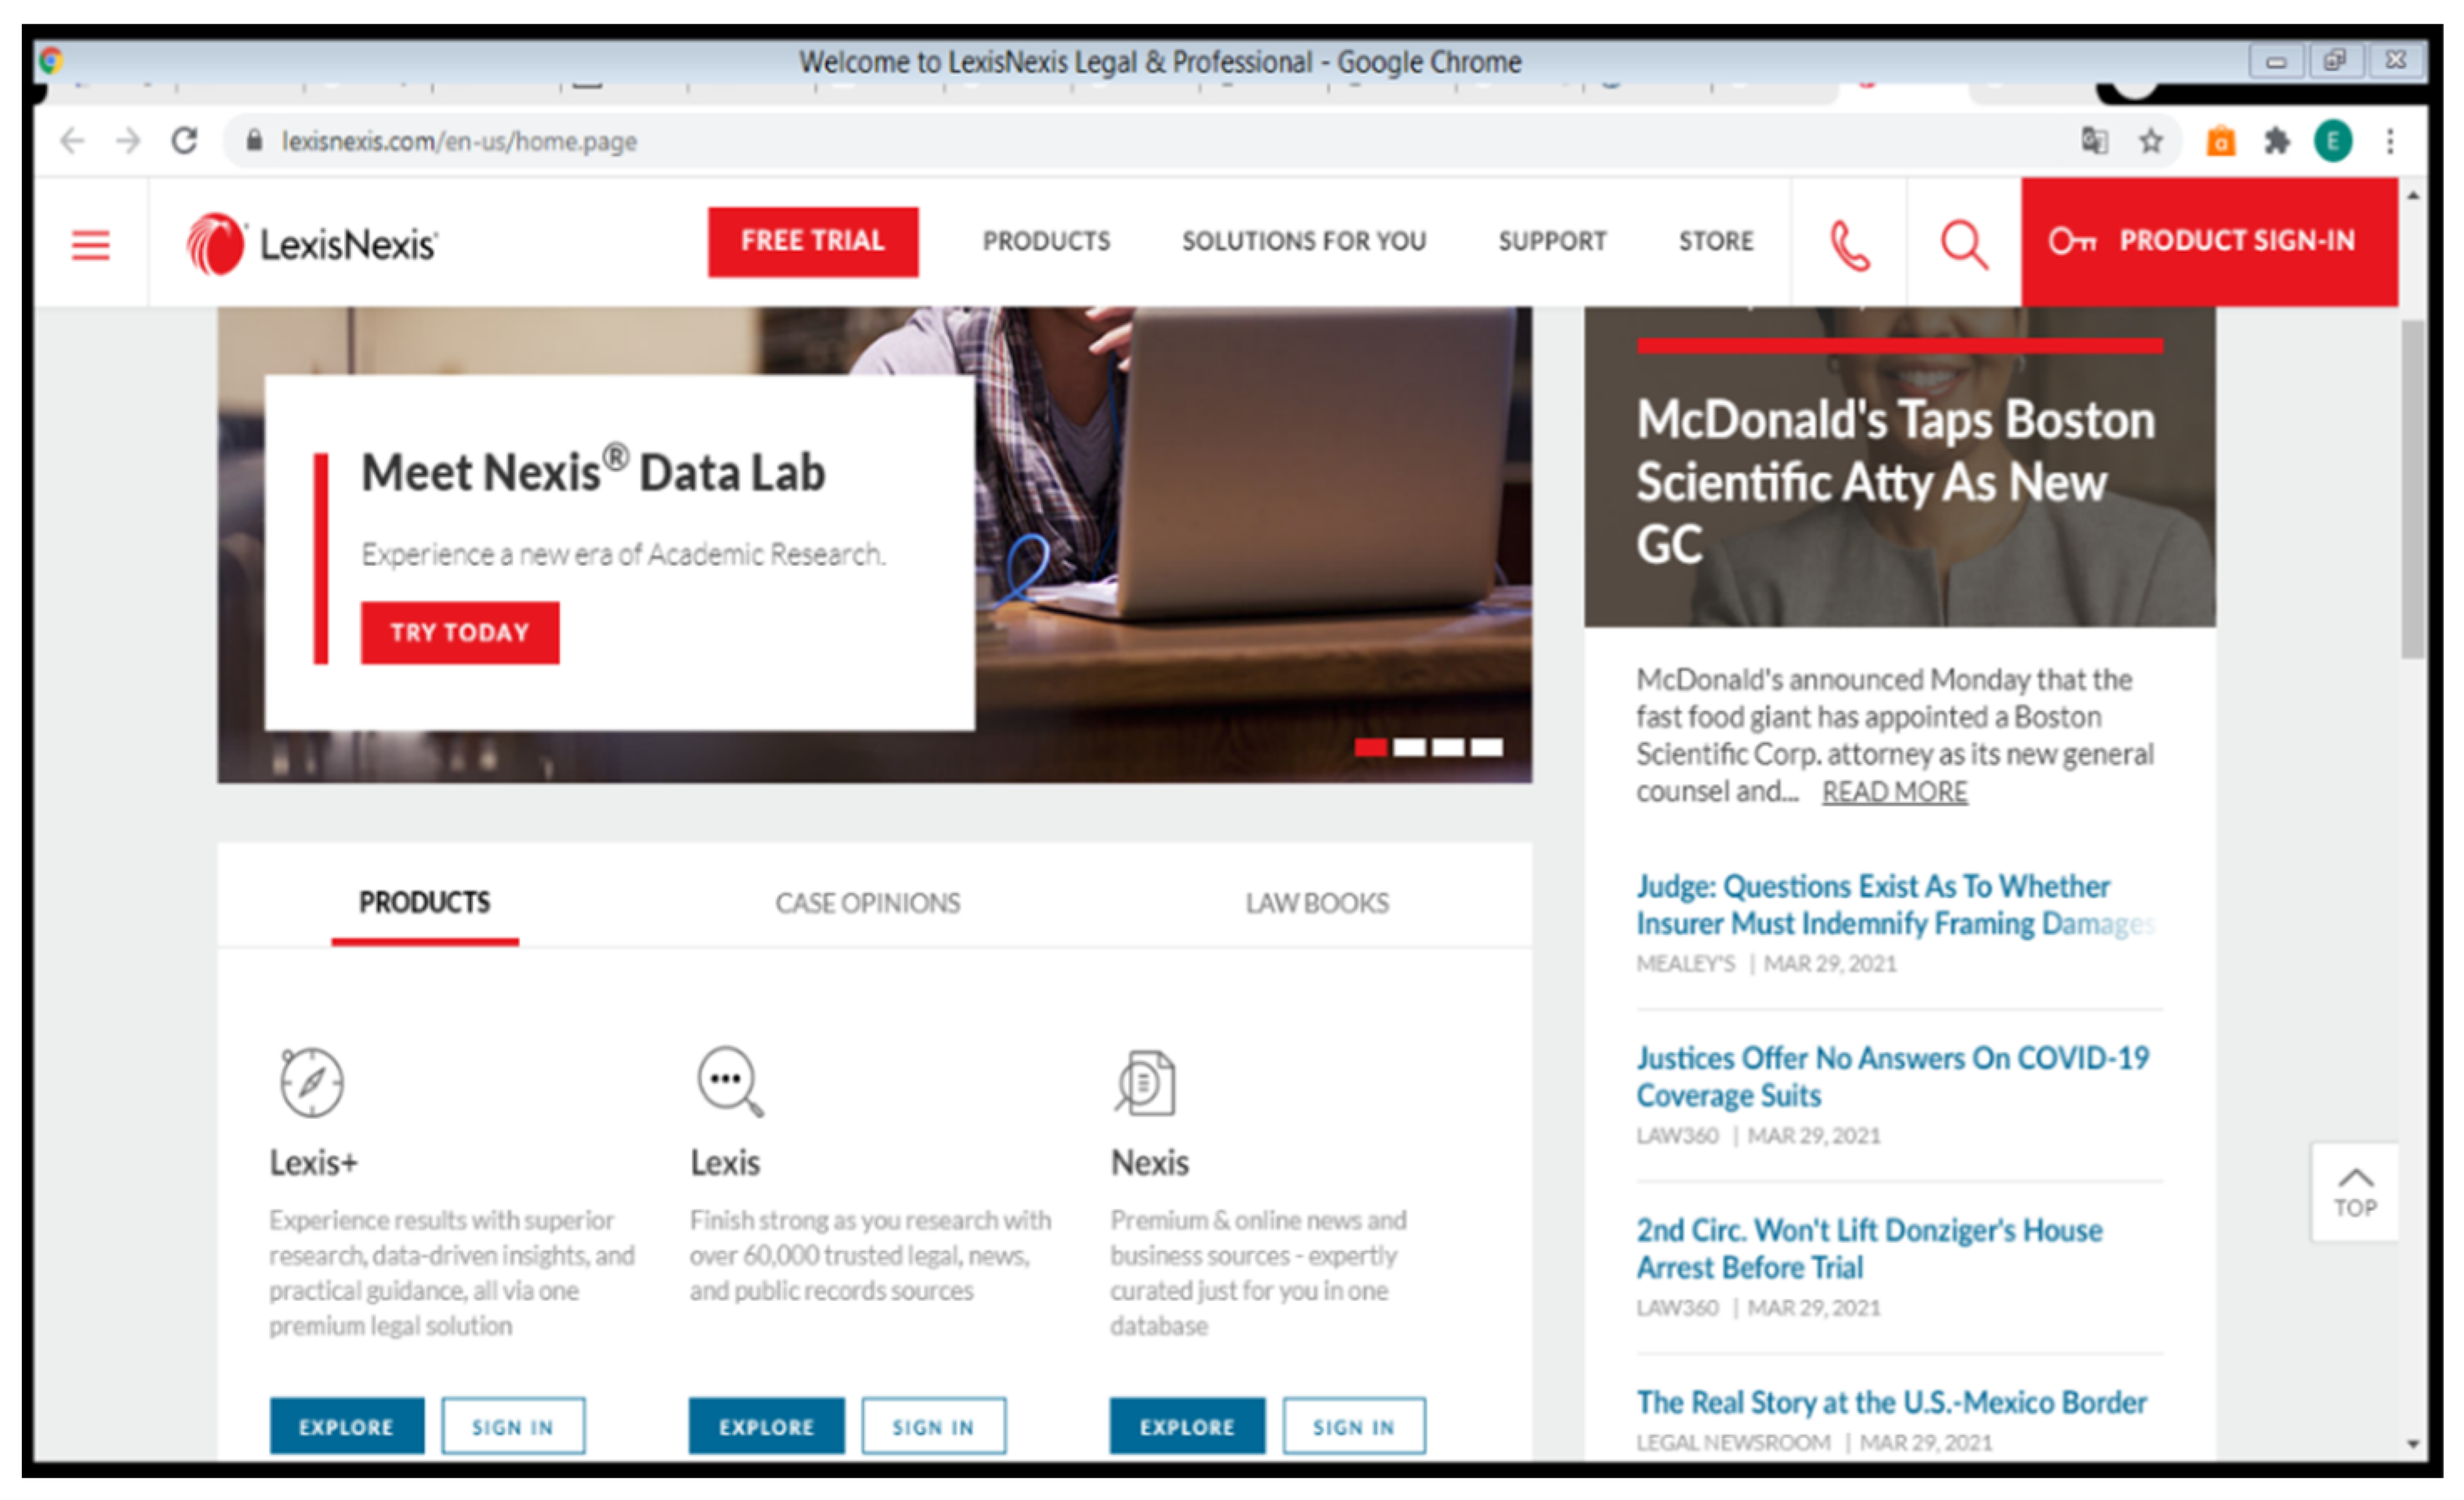Screen dimensions: 2464x1500
Task: Click the magnifier search icon
Action: pyautogui.click(x=1963, y=244)
